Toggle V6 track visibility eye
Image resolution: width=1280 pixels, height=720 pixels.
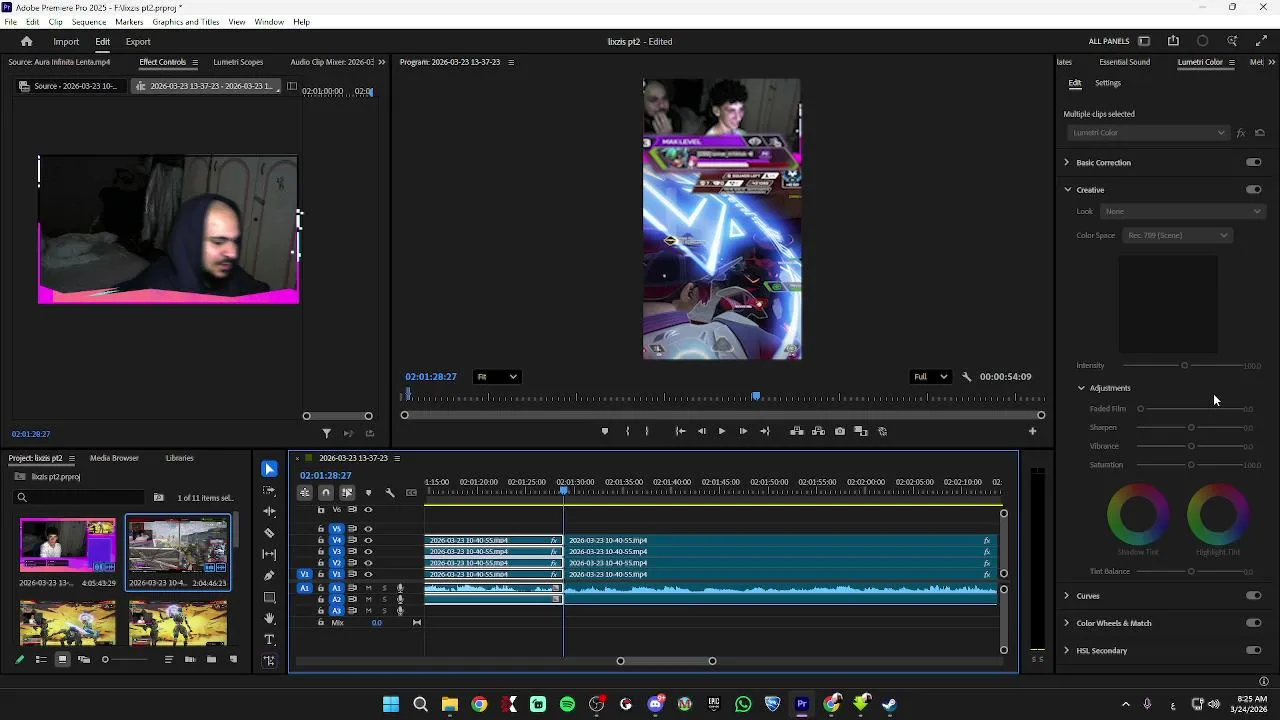point(368,509)
